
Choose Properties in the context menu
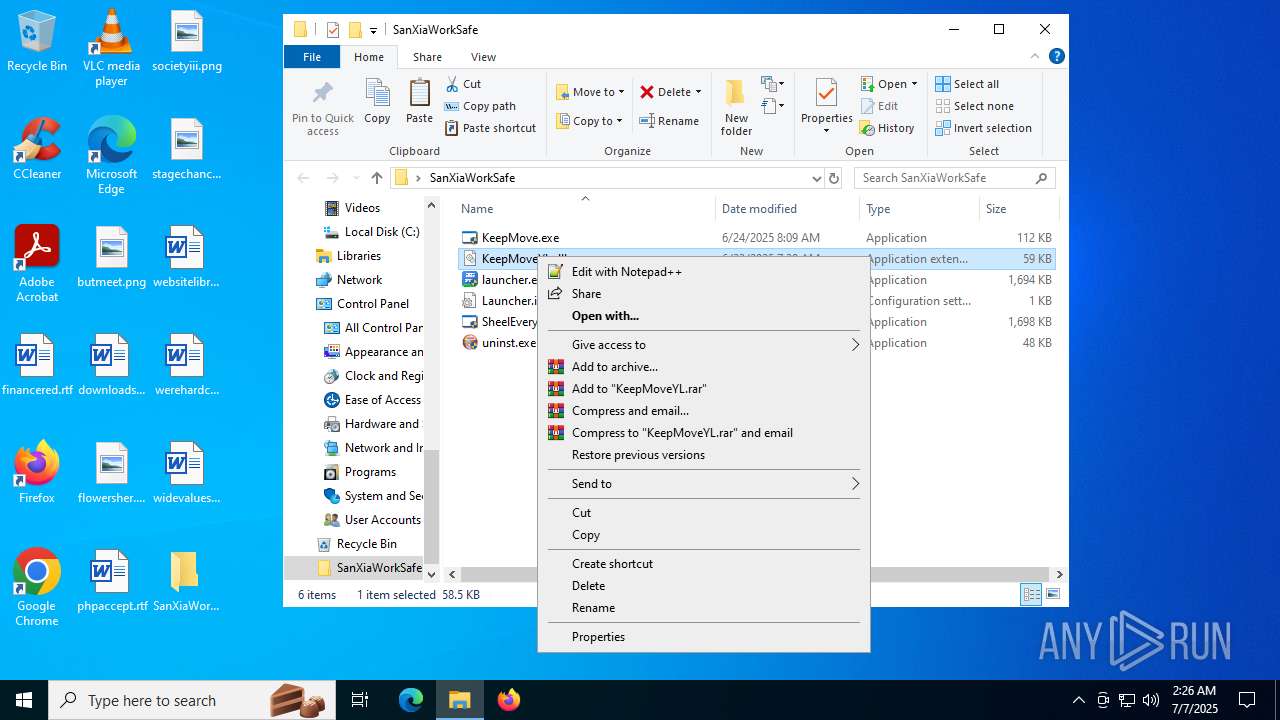(x=598, y=637)
